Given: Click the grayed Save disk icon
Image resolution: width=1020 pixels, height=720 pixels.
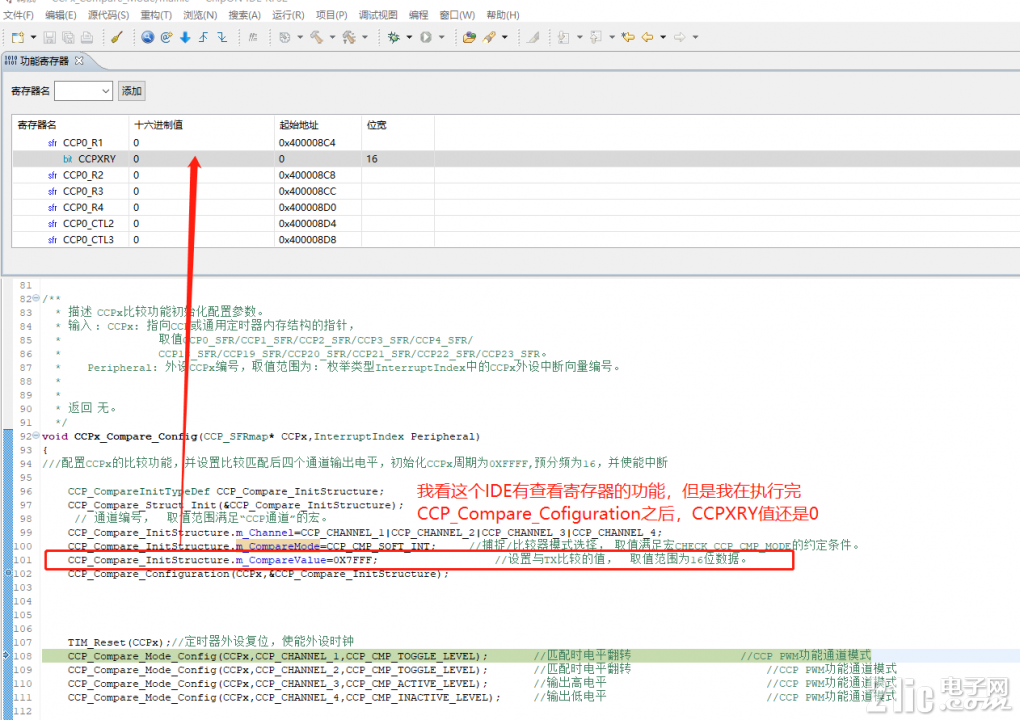Looking at the screenshot, I should [50, 38].
